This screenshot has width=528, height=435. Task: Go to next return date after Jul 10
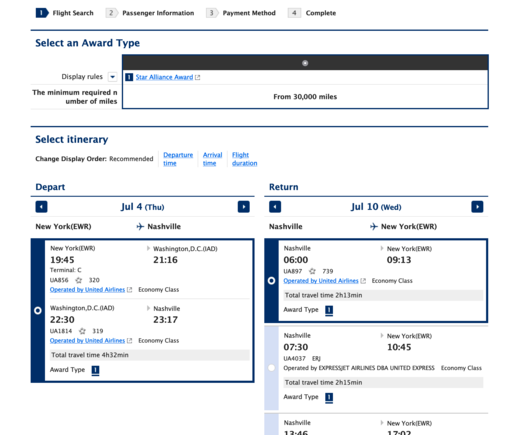[477, 207]
